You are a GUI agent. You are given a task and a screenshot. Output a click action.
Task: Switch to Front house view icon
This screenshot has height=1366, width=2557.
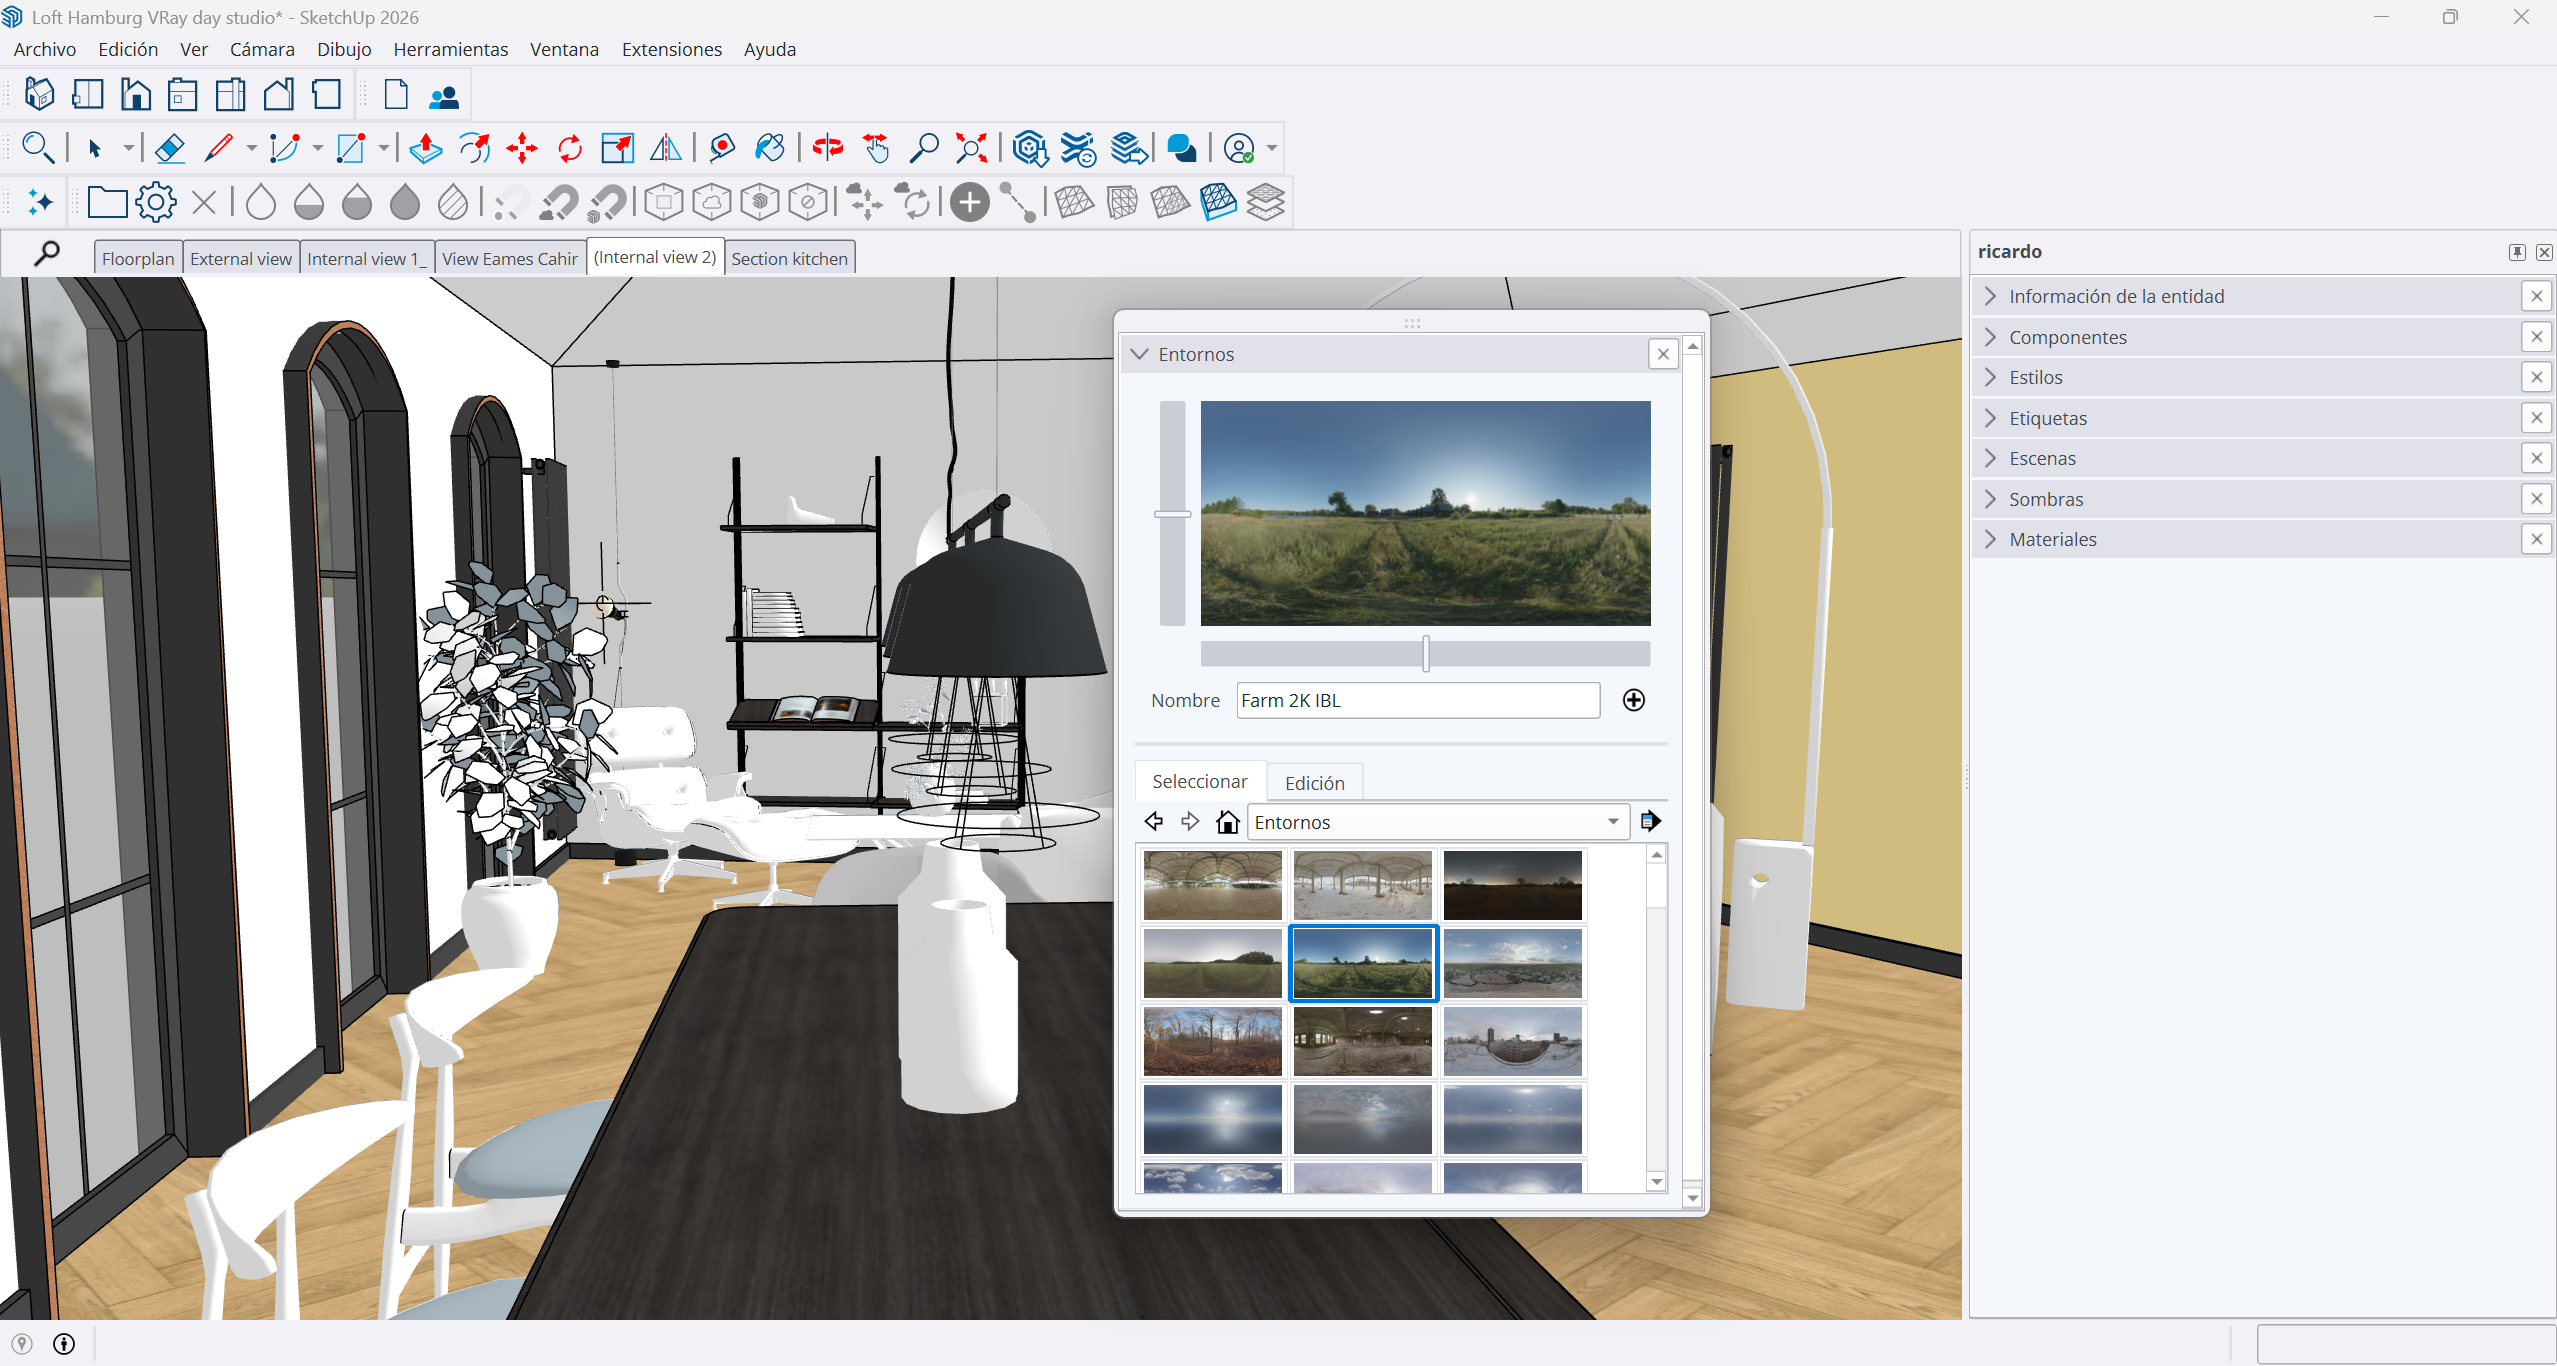pyautogui.click(x=135, y=95)
